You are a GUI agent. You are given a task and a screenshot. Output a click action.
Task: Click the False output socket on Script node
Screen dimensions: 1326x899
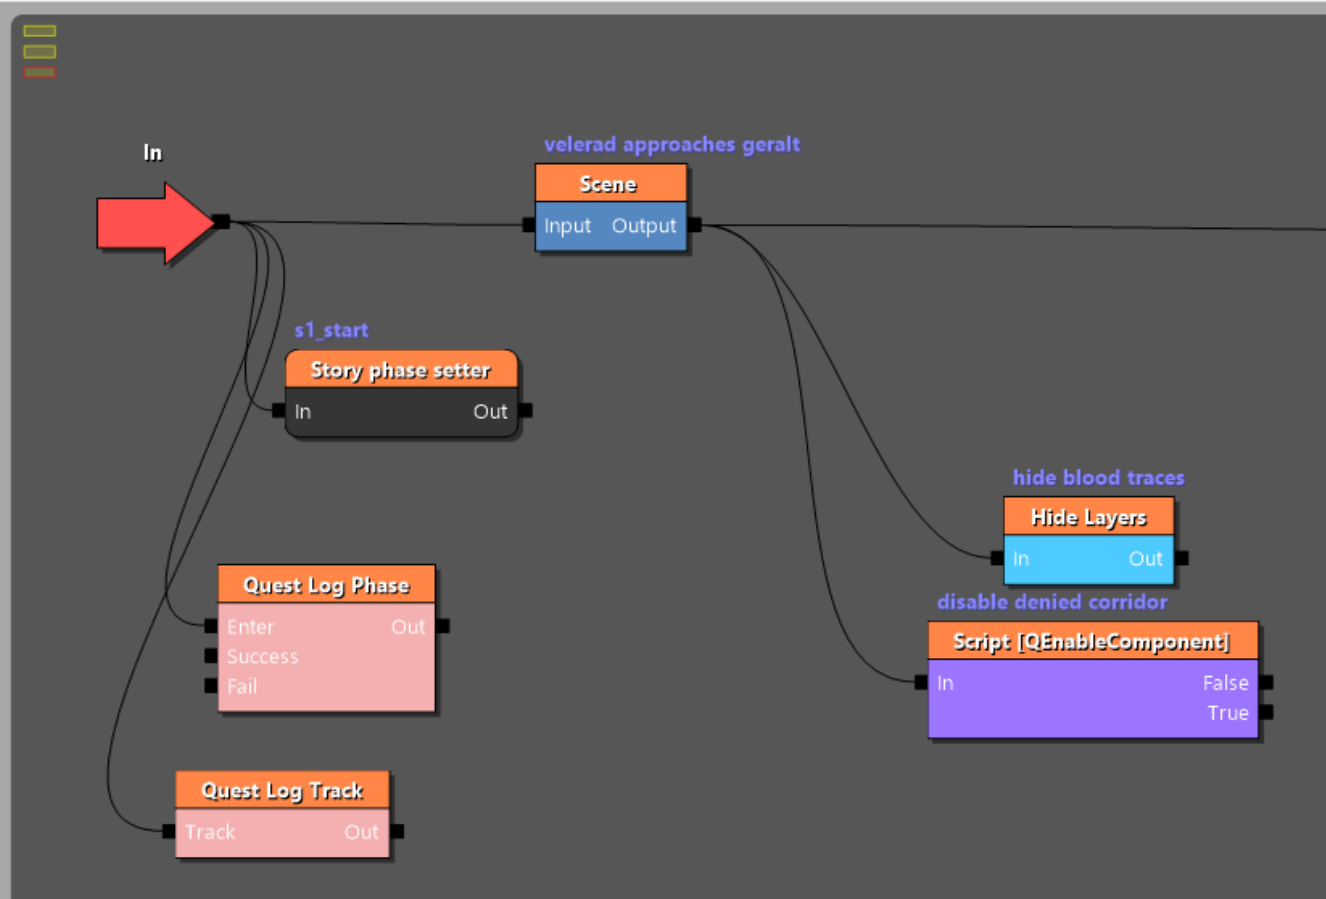[x=1266, y=682]
